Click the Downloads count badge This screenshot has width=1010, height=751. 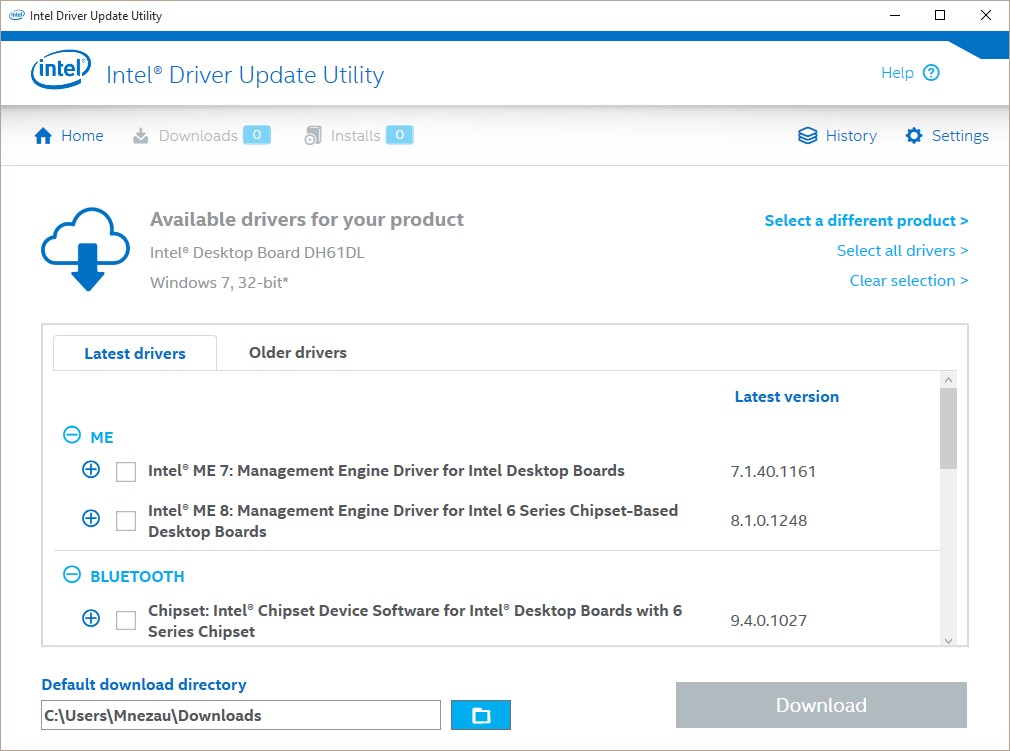pos(256,135)
